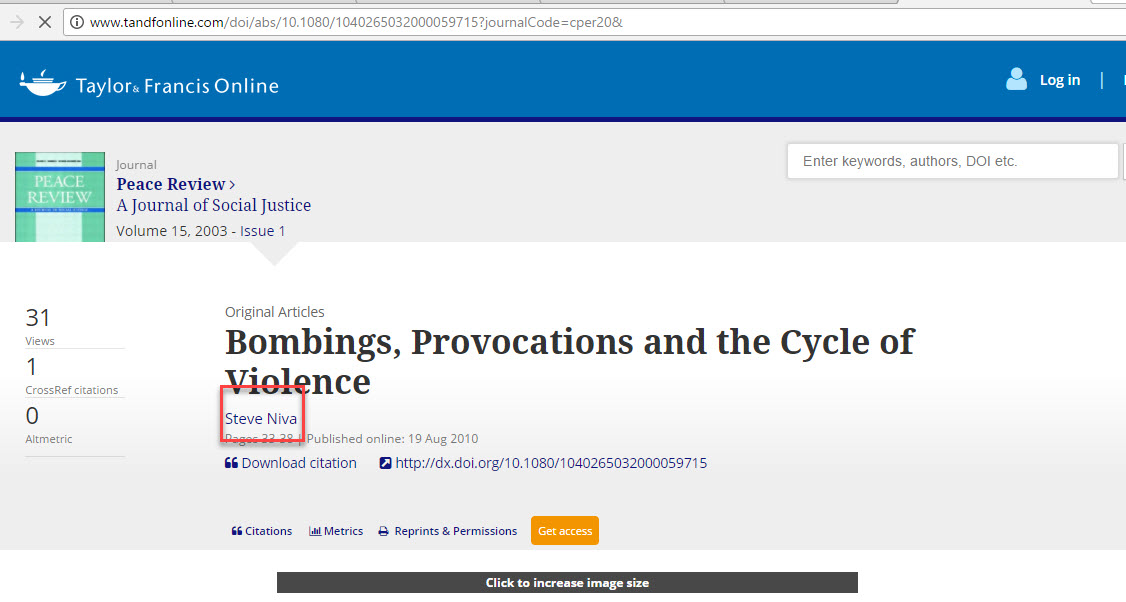This screenshot has height=602, width=1126.
Task: Click the Taylor & Francis Online logo
Action: click(149, 84)
